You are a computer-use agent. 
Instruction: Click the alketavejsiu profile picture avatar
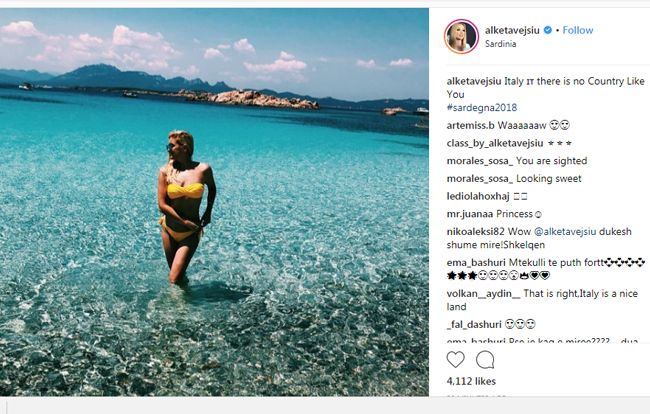point(461,36)
